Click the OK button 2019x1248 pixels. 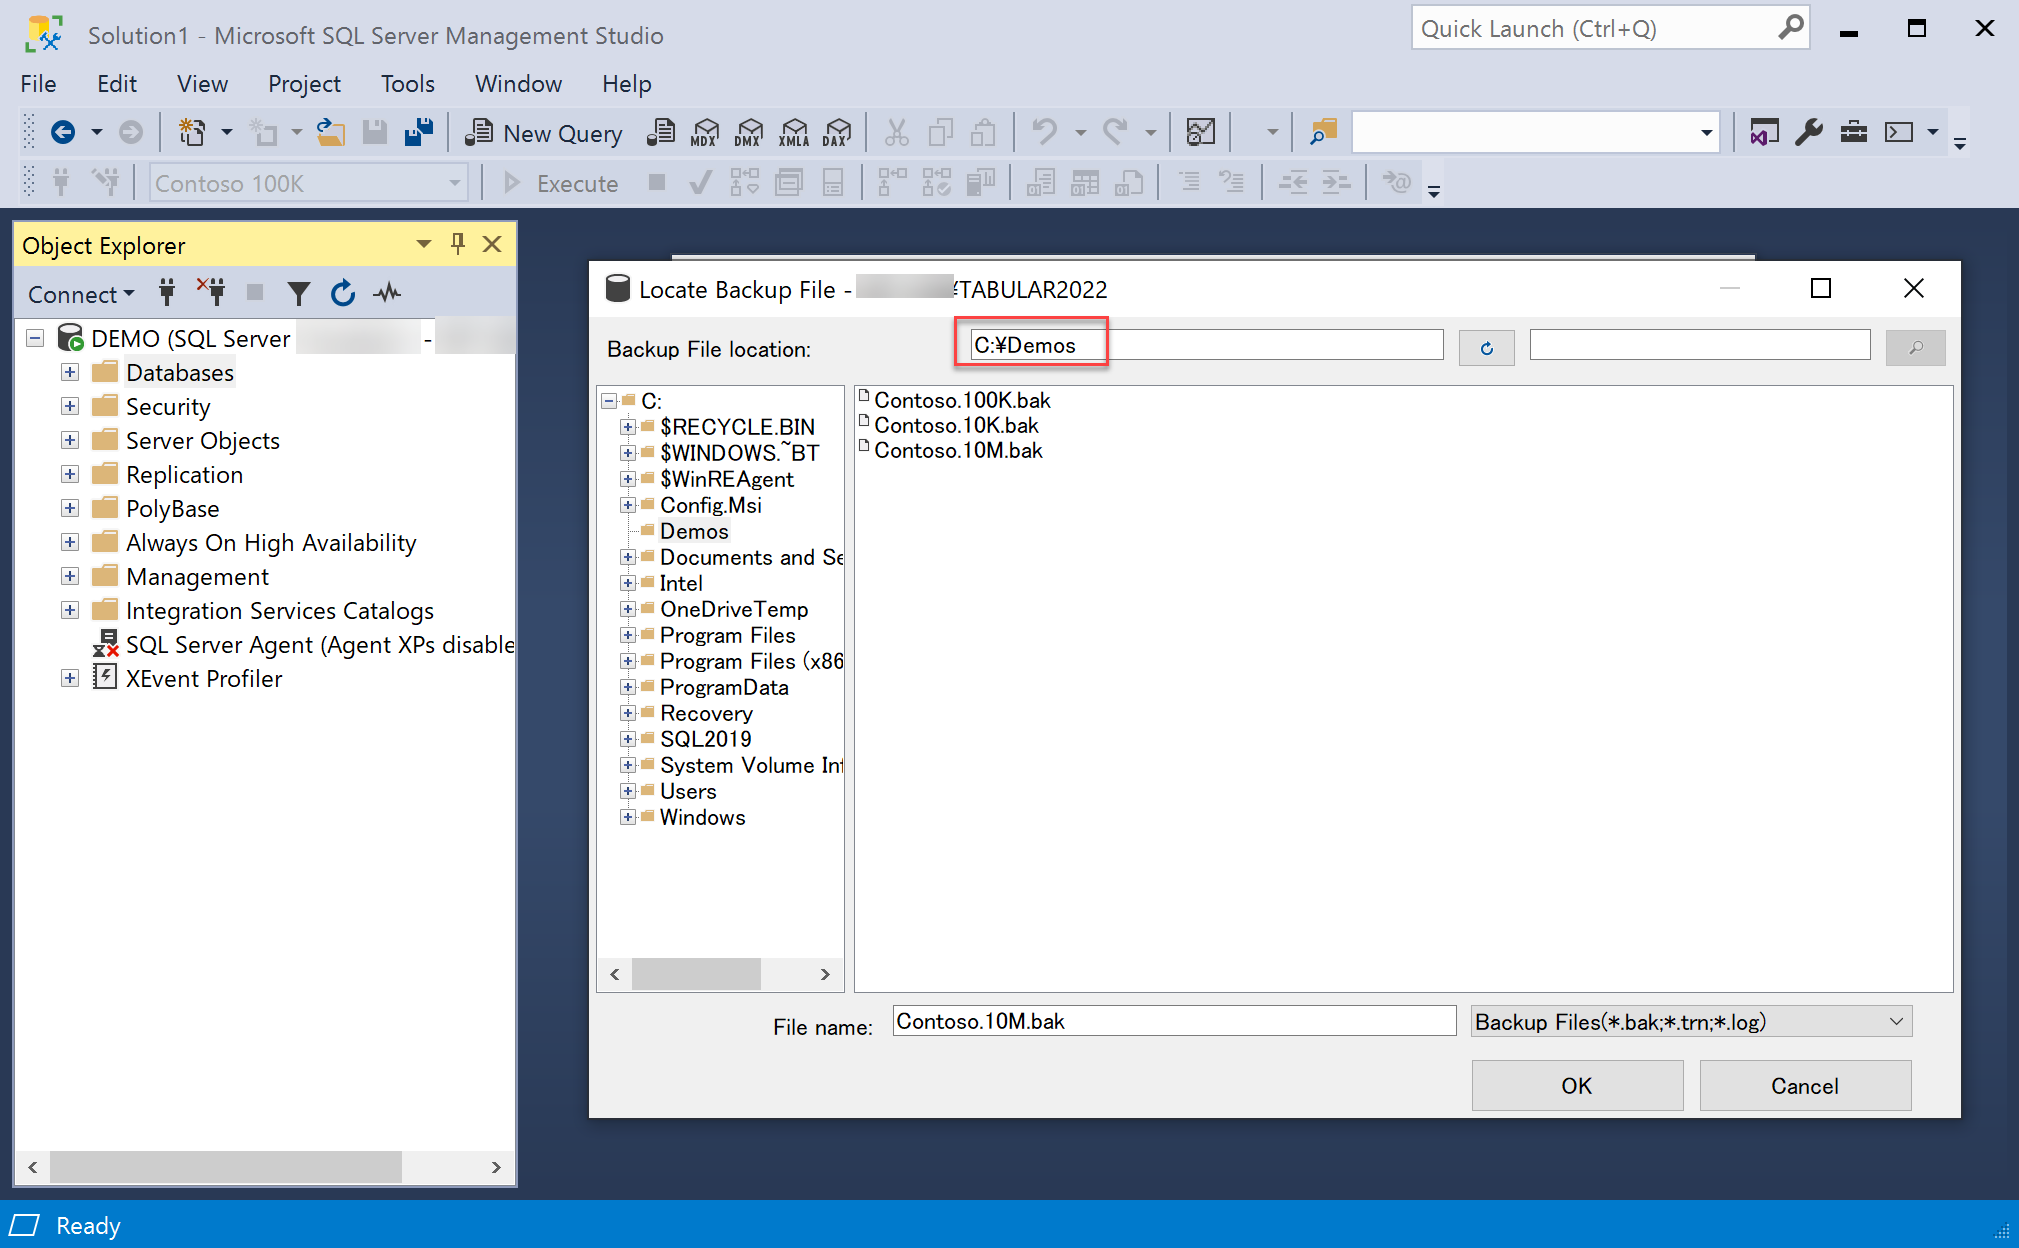tap(1576, 1086)
